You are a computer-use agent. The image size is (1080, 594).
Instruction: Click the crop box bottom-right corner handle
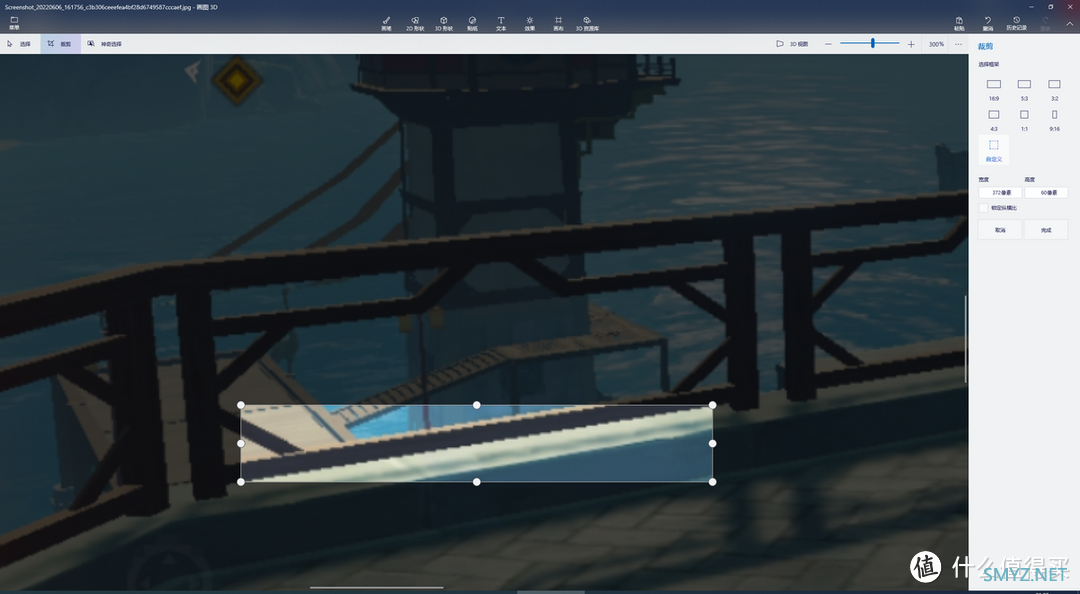(x=712, y=482)
